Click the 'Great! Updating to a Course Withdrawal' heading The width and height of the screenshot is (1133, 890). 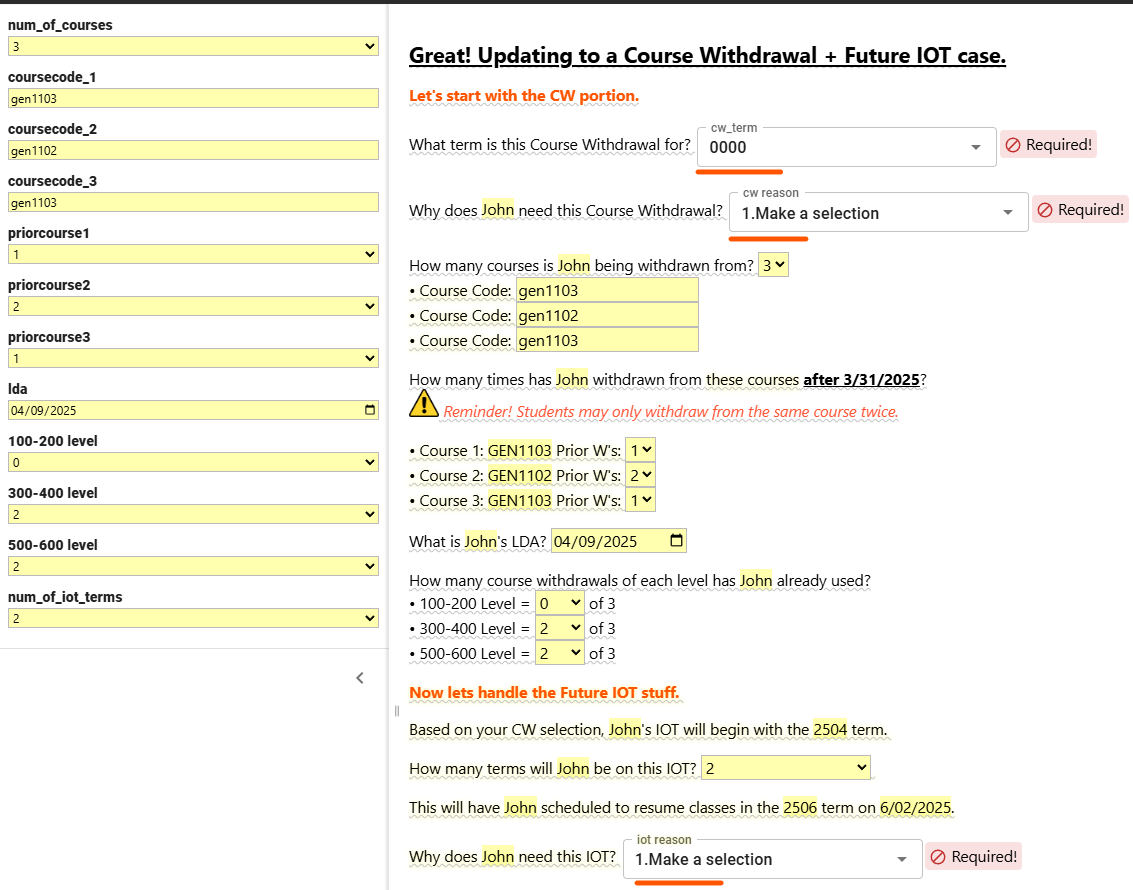[x=707, y=56]
